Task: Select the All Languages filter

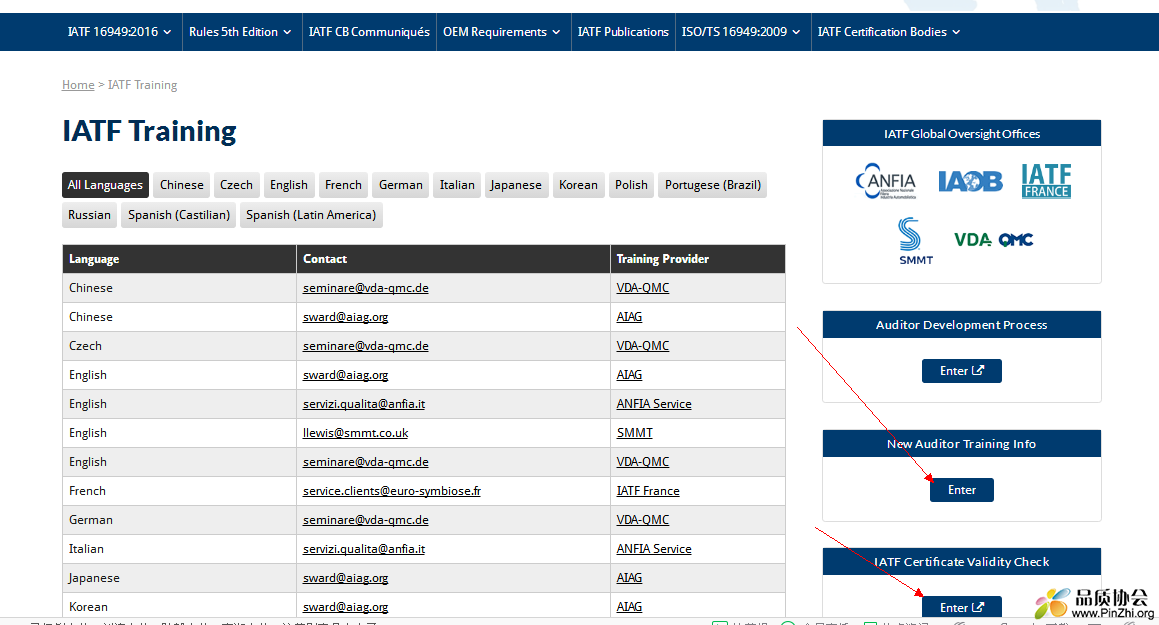Action: [105, 185]
